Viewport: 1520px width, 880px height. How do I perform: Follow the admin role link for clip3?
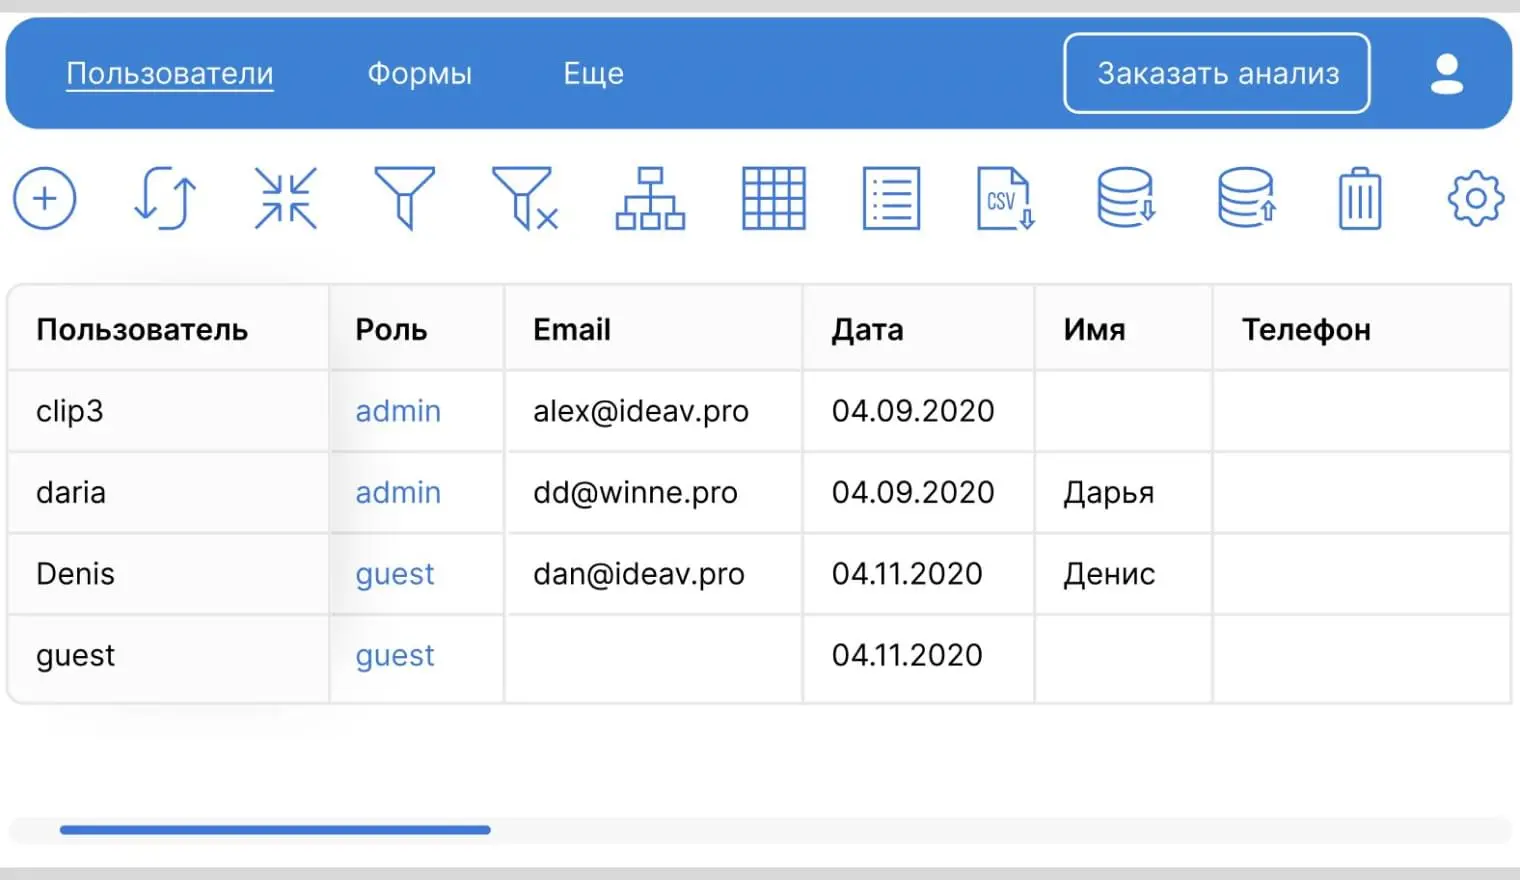tap(398, 411)
